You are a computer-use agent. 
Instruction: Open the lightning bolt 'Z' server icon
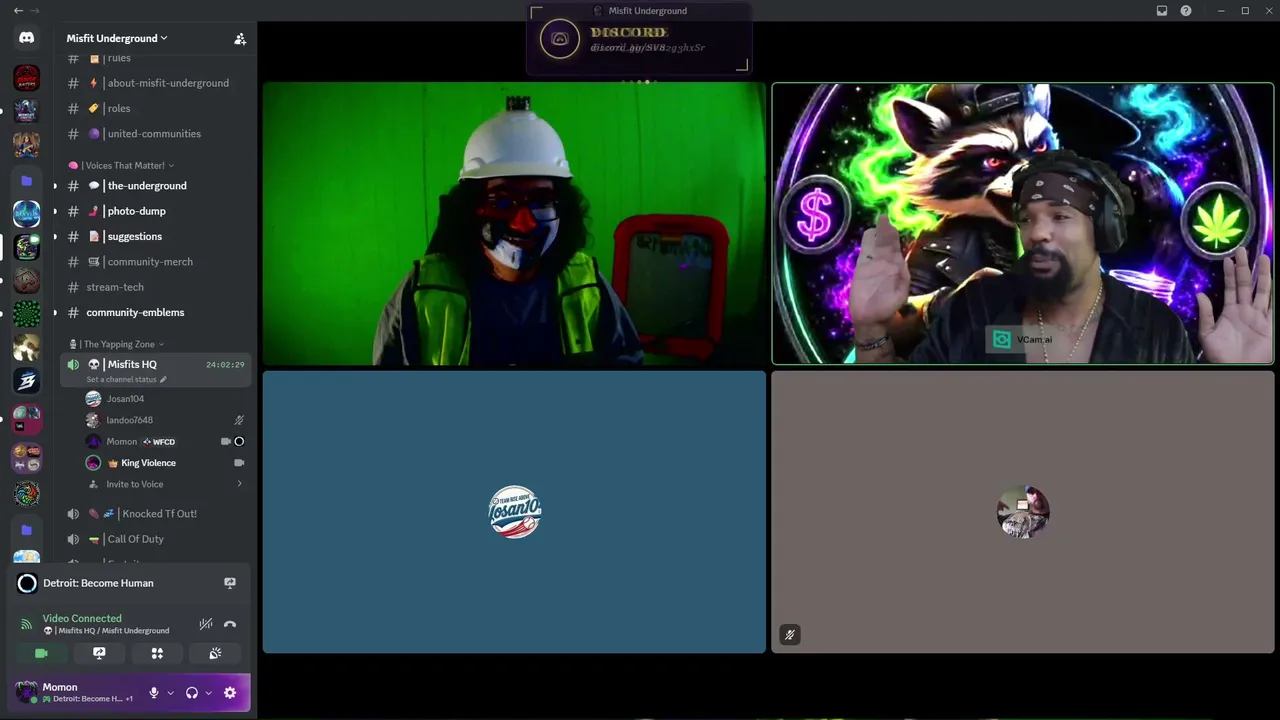pyautogui.click(x=27, y=381)
